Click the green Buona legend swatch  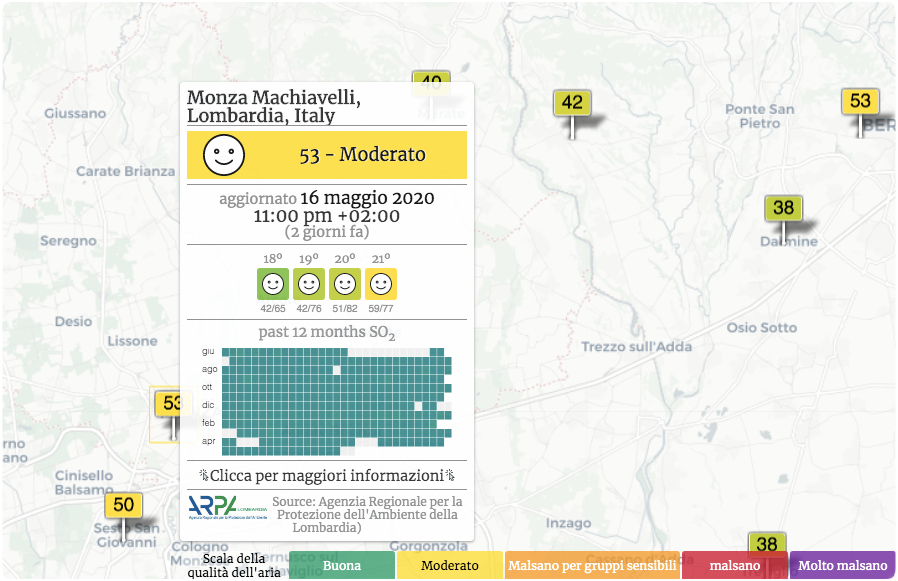point(342,566)
